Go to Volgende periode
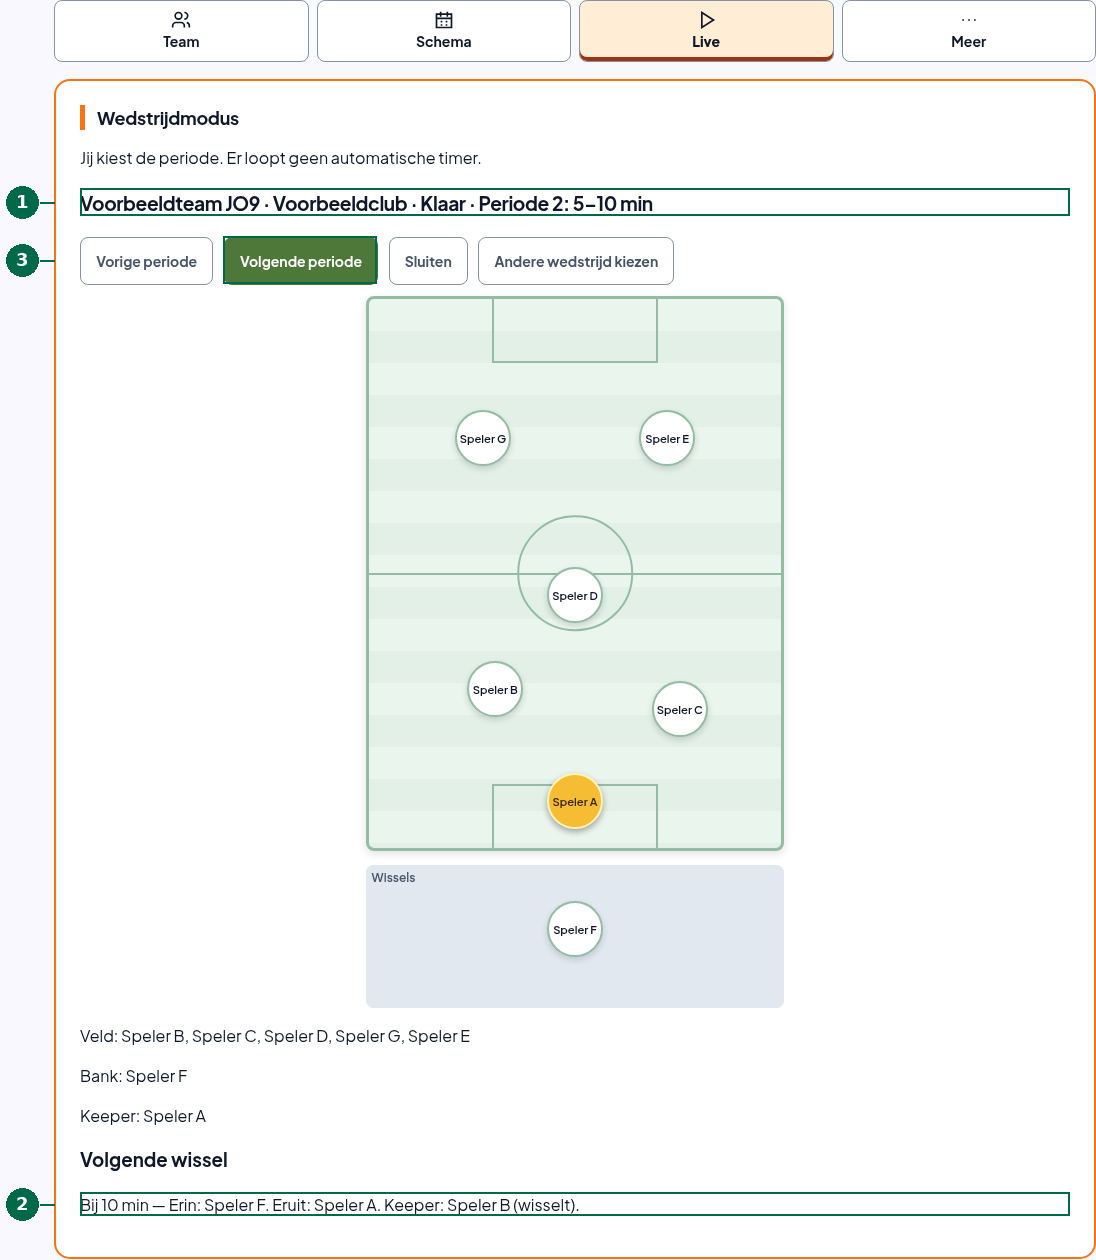 tap(300, 261)
